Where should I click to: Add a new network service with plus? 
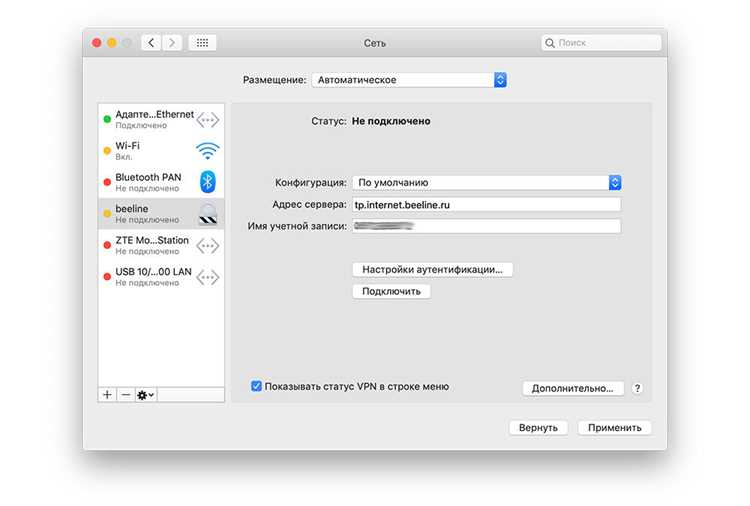[107, 395]
